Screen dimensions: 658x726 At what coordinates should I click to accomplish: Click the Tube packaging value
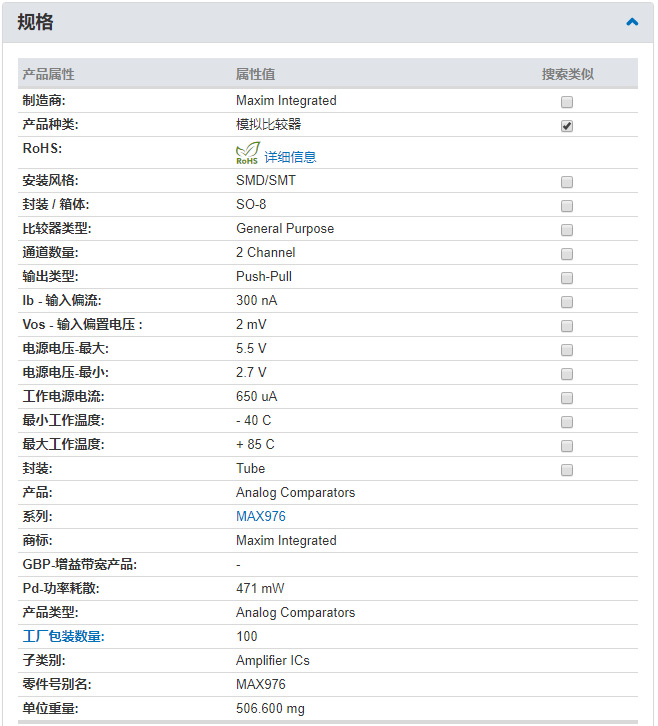click(251, 468)
